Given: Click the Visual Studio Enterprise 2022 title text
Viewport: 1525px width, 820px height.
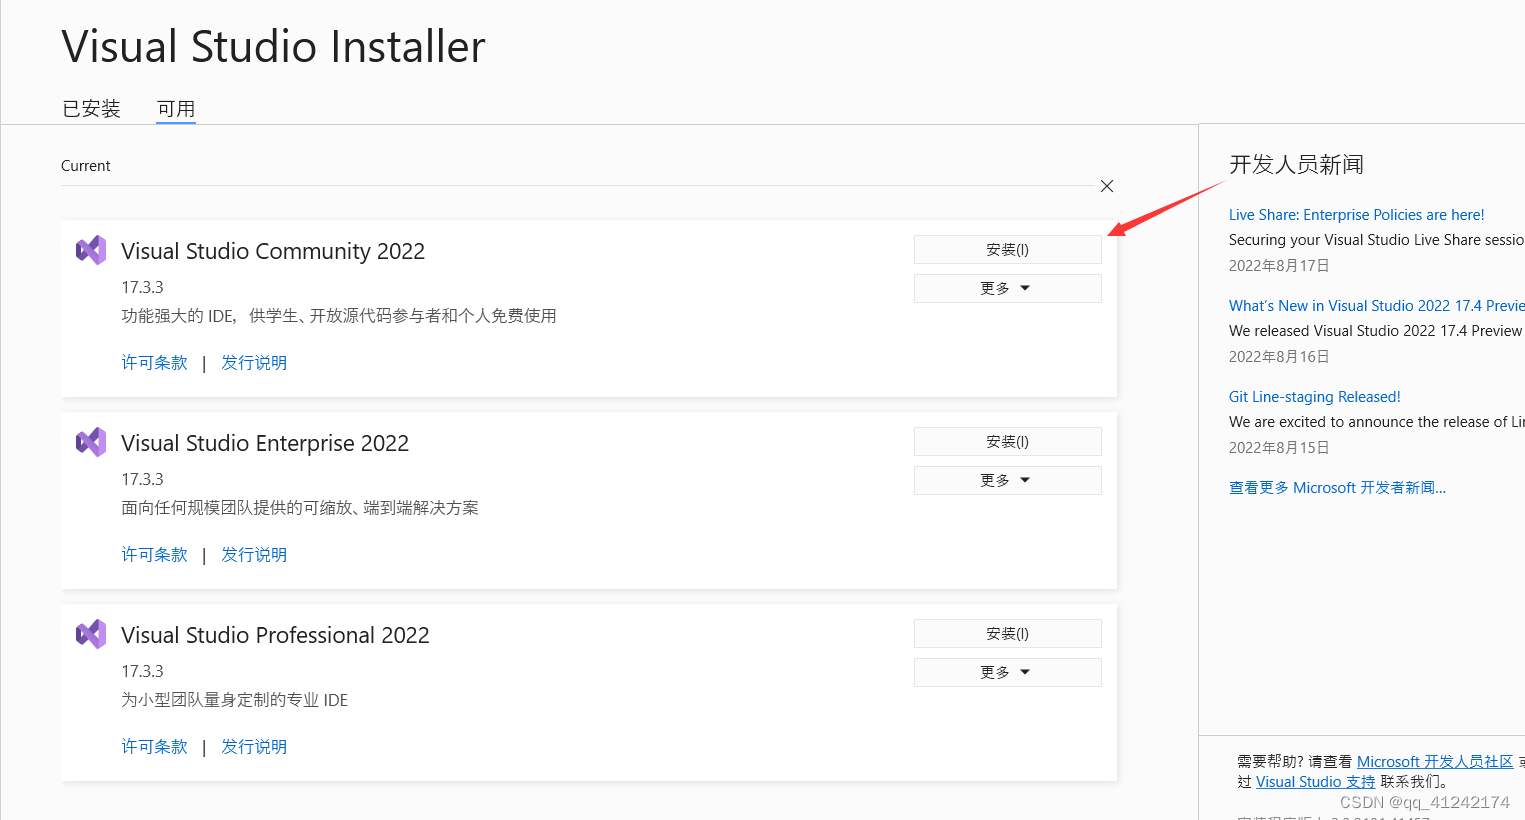Looking at the screenshot, I should click(x=265, y=443).
